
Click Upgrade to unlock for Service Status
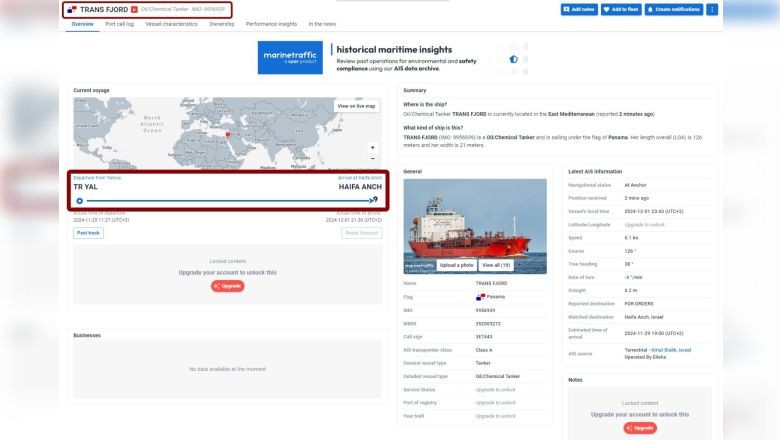pyautogui.click(x=495, y=390)
